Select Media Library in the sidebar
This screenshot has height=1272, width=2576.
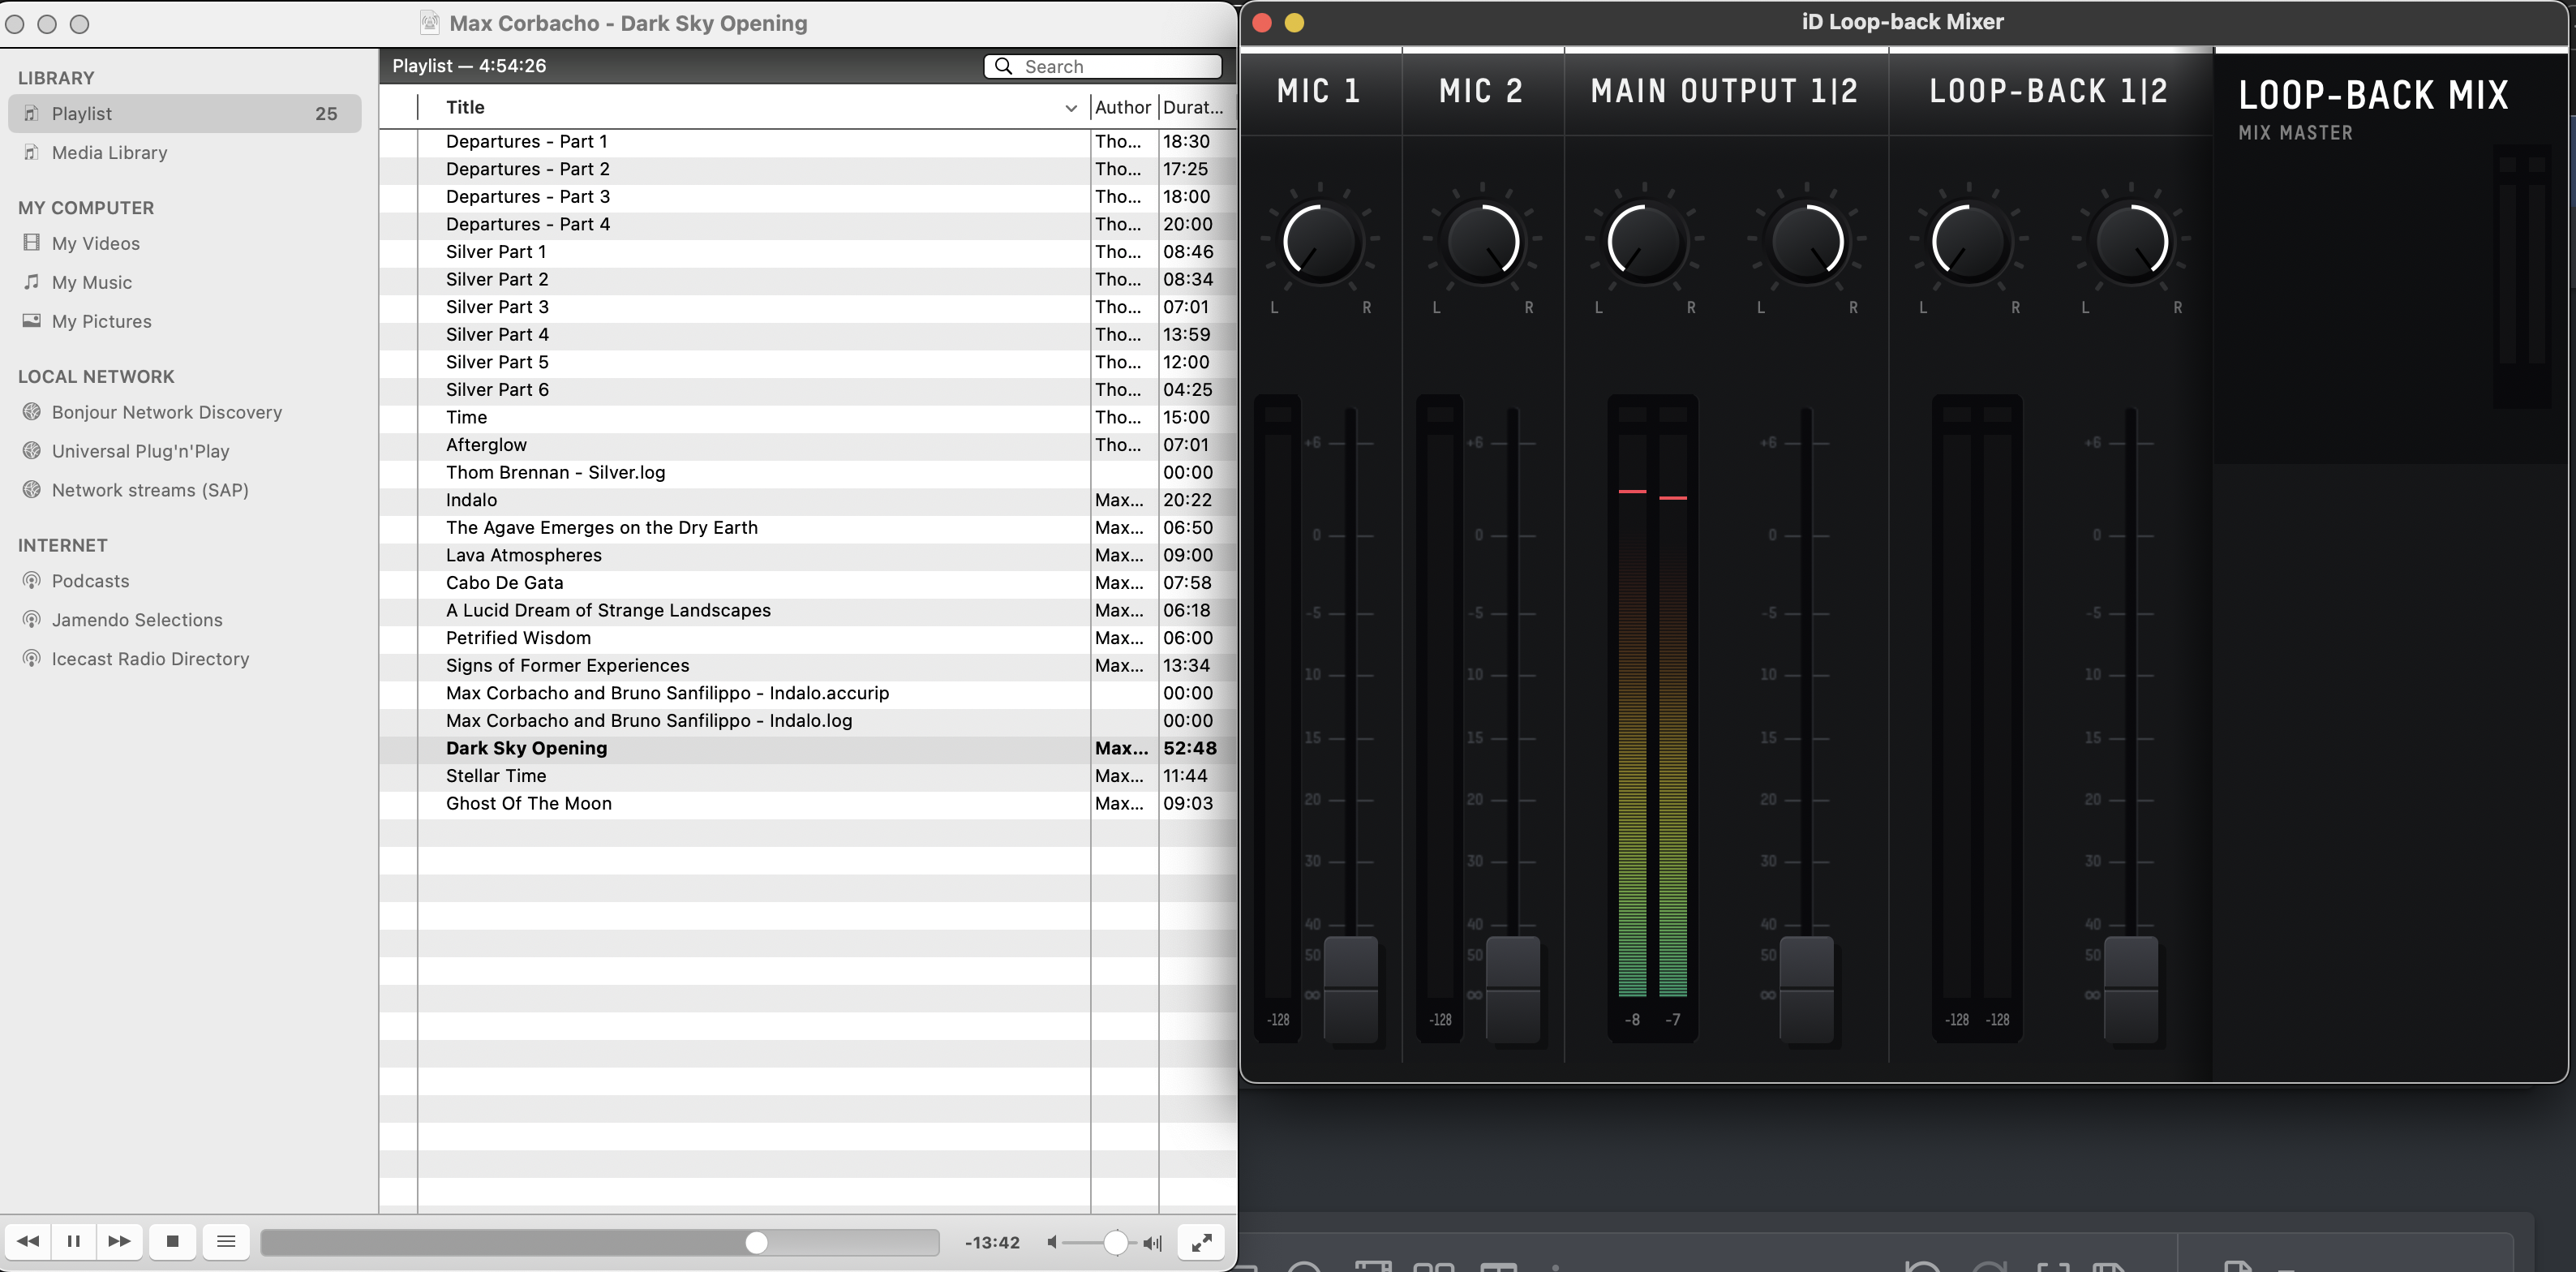(109, 152)
